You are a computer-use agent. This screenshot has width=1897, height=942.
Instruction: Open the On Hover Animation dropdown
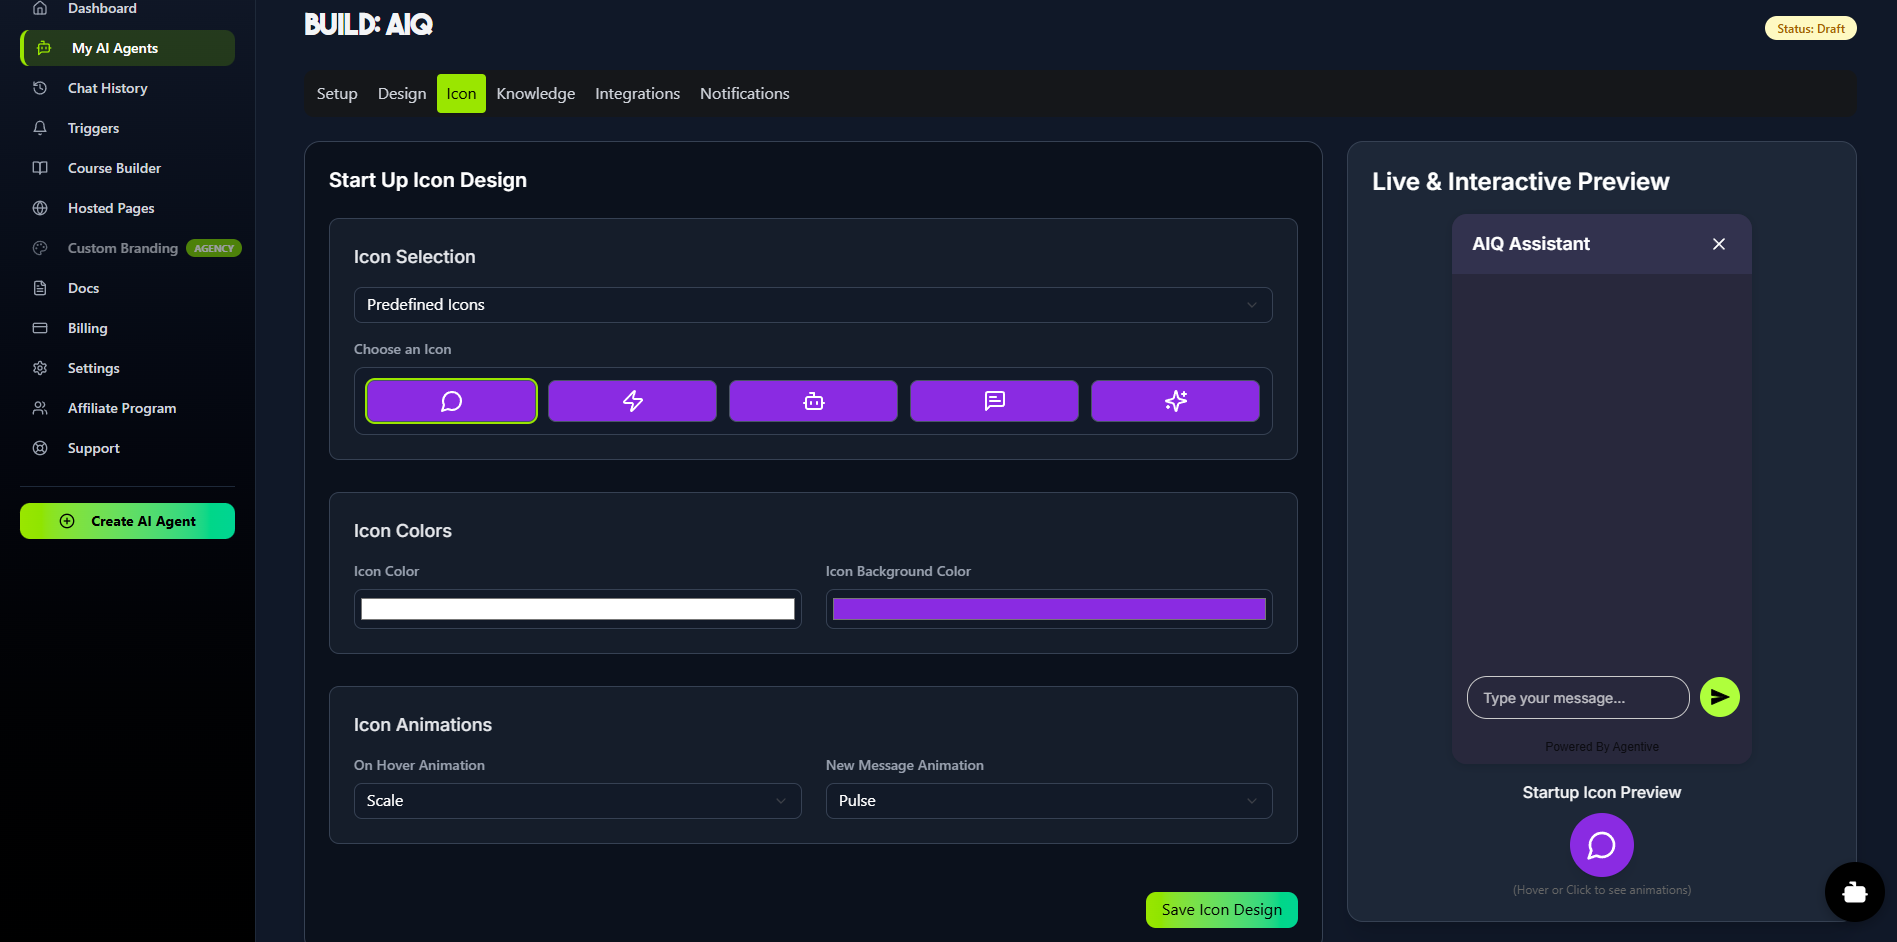577,801
